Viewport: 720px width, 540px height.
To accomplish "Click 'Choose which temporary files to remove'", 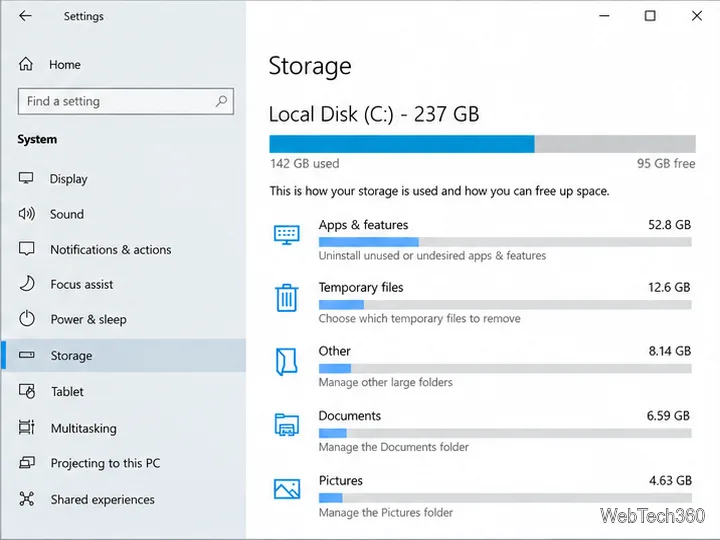I will click(419, 319).
